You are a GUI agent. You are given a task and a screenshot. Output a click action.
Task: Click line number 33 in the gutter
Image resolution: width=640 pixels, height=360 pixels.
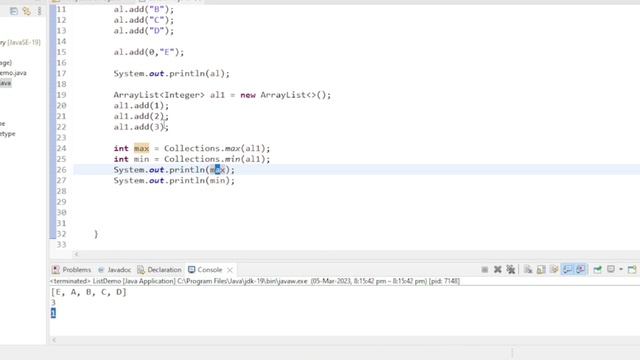61,244
